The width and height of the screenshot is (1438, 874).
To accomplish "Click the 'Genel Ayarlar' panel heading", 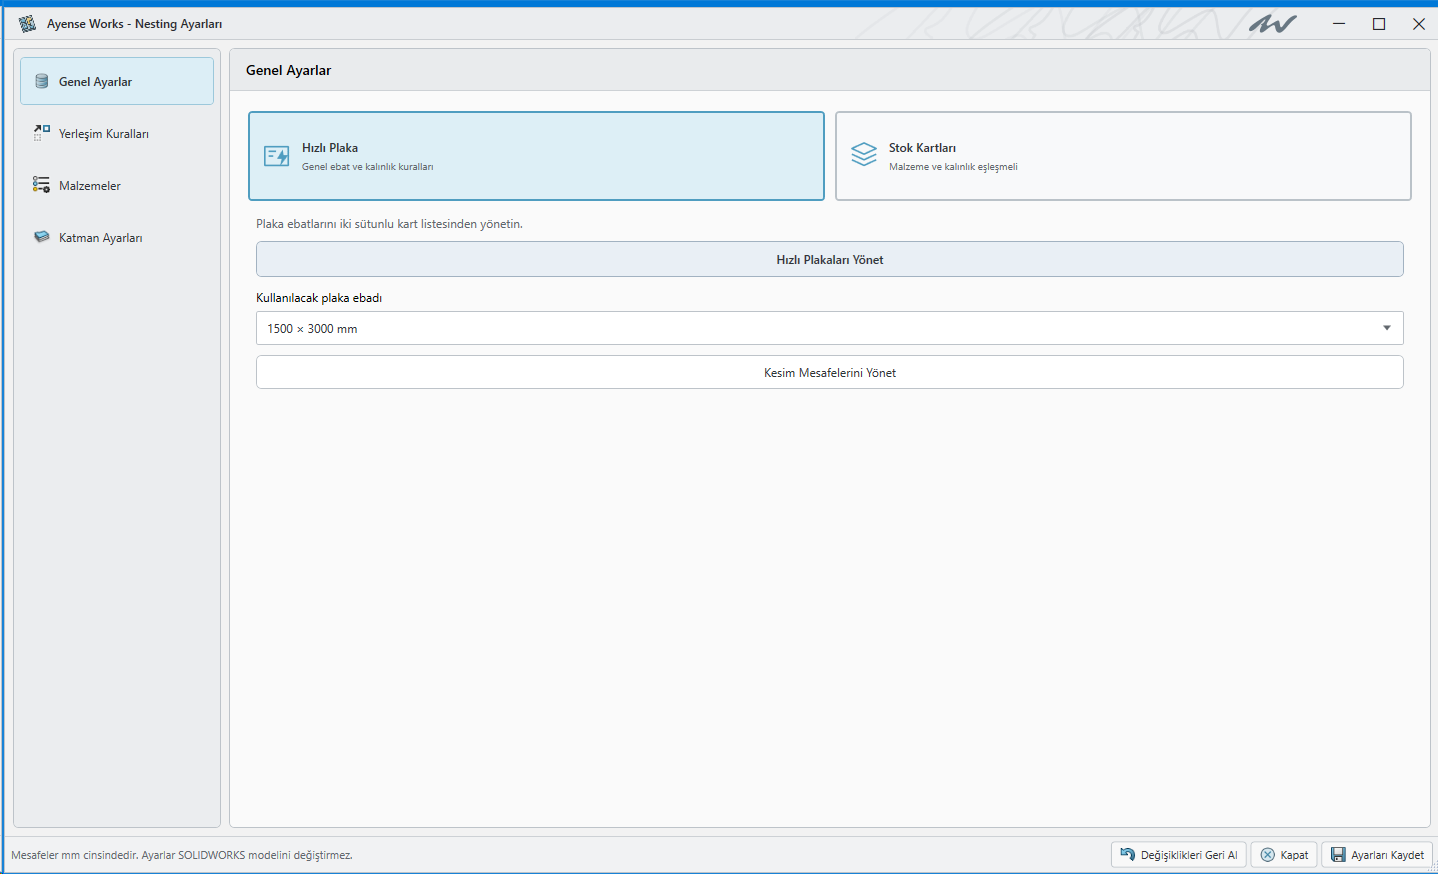I will (288, 70).
